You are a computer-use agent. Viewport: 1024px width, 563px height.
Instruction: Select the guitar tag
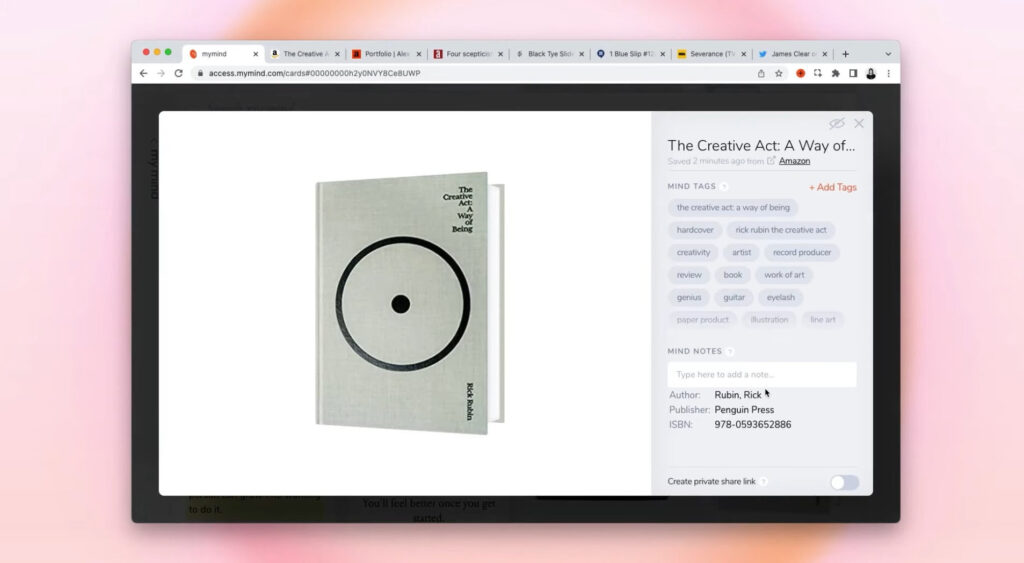[x=734, y=297]
